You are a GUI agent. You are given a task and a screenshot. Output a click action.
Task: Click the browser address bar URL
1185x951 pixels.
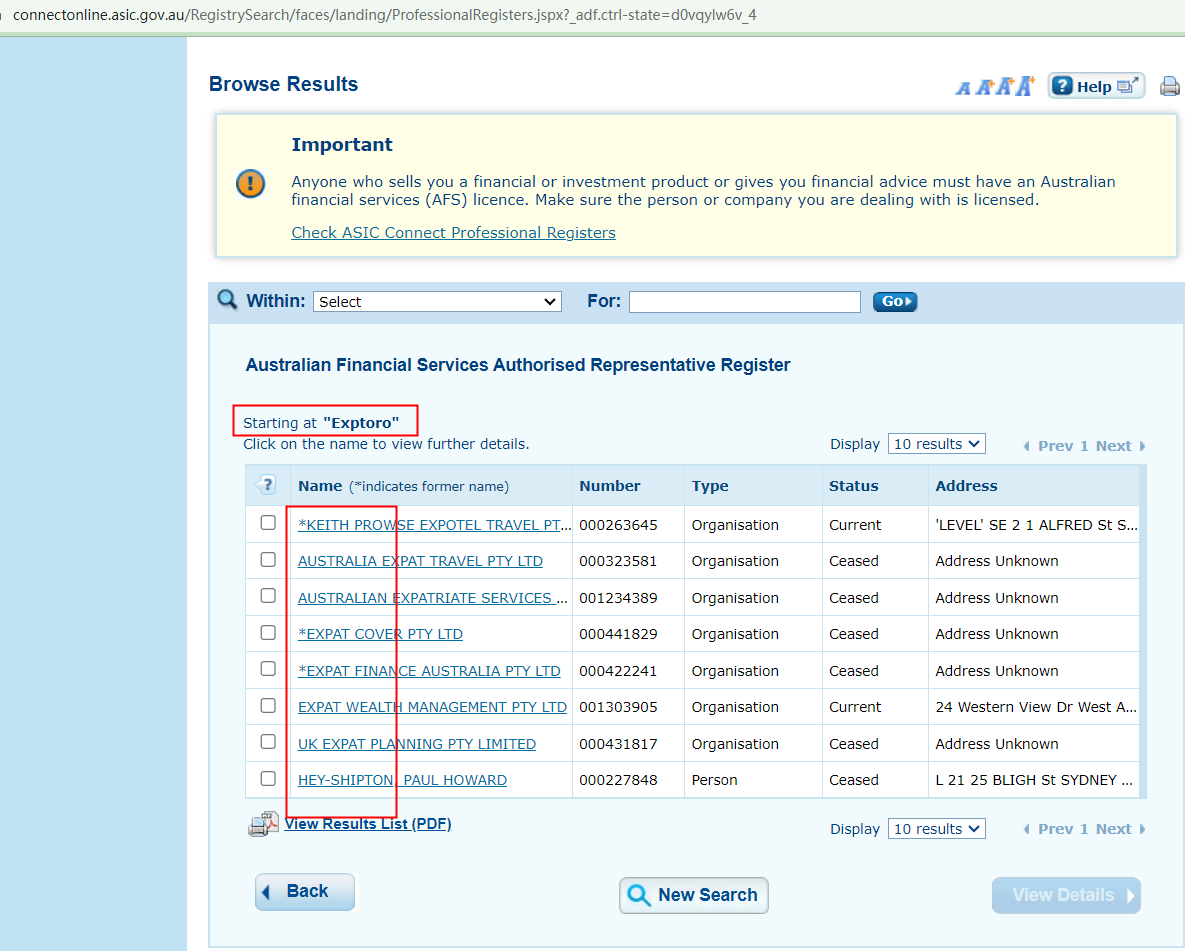coord(385,15)
